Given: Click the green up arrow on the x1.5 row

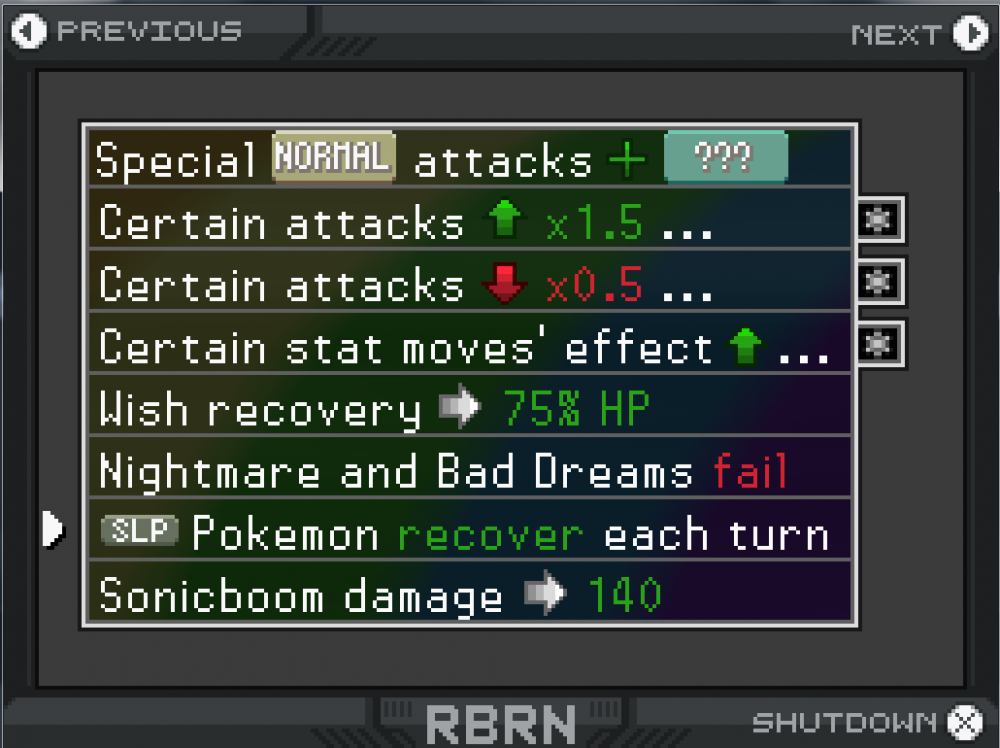Looking at the screenshot, I should (x=504, y=219).
